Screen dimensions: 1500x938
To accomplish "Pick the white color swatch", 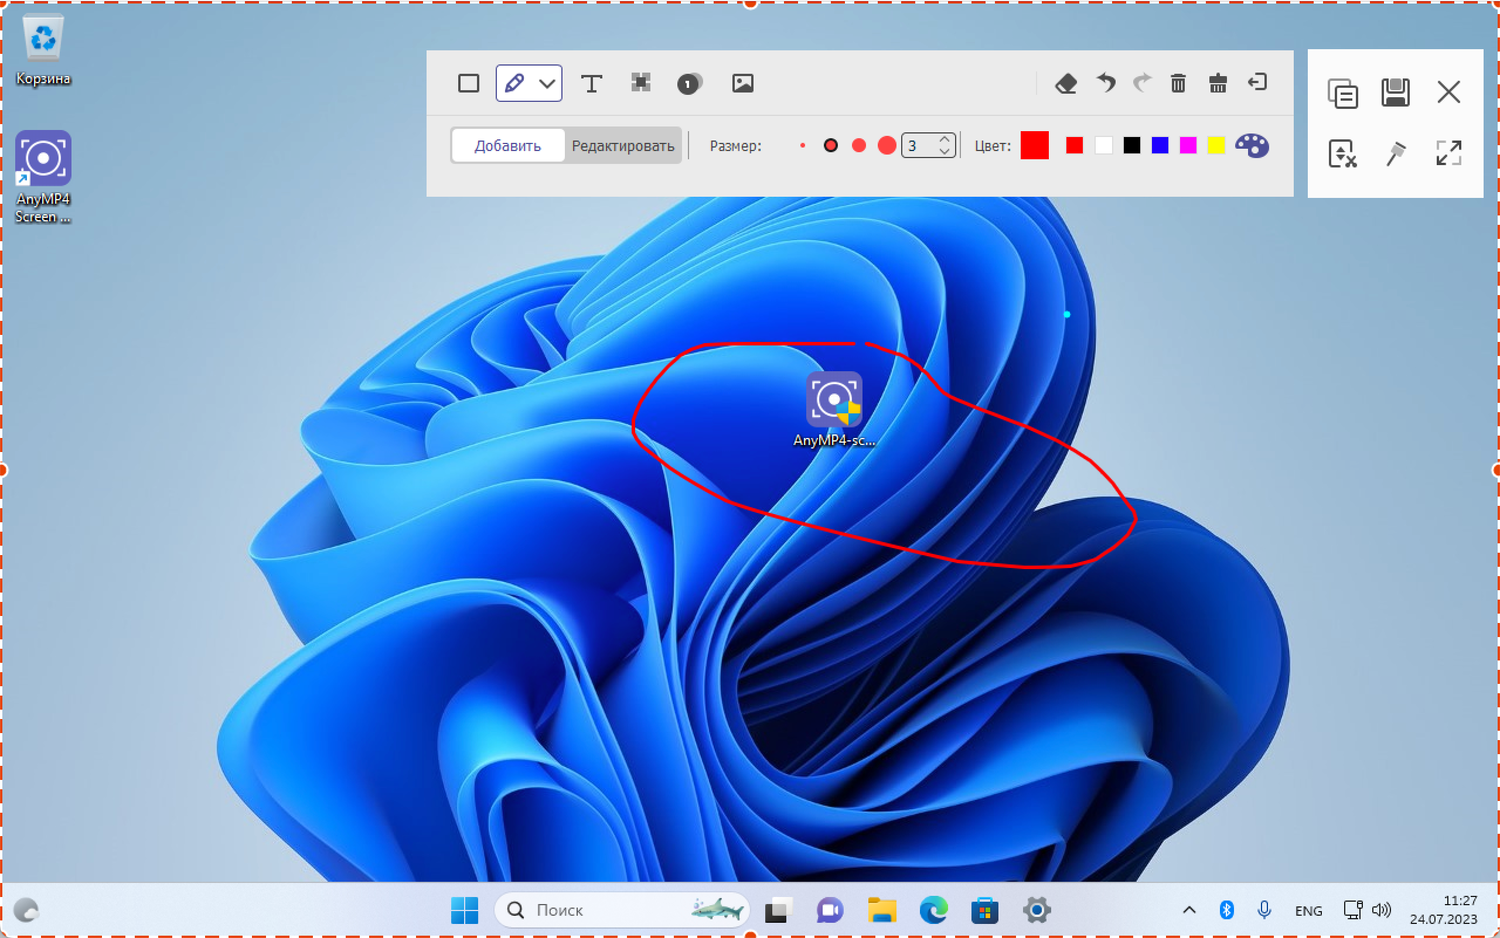I will 1103,146.
